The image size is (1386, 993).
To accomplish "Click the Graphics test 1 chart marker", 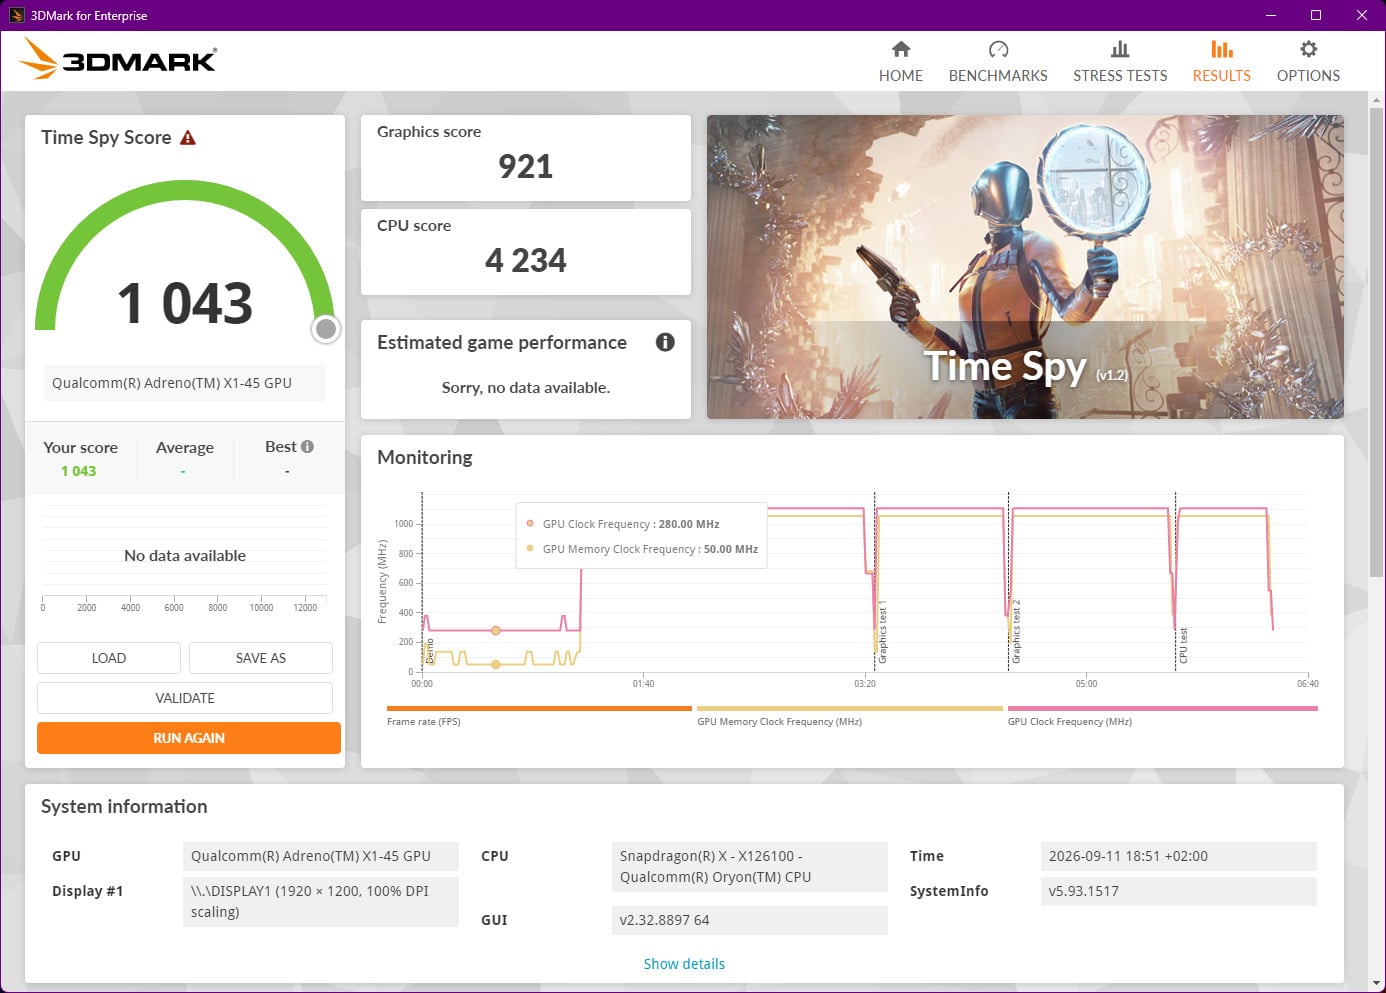I will (882, 632).
